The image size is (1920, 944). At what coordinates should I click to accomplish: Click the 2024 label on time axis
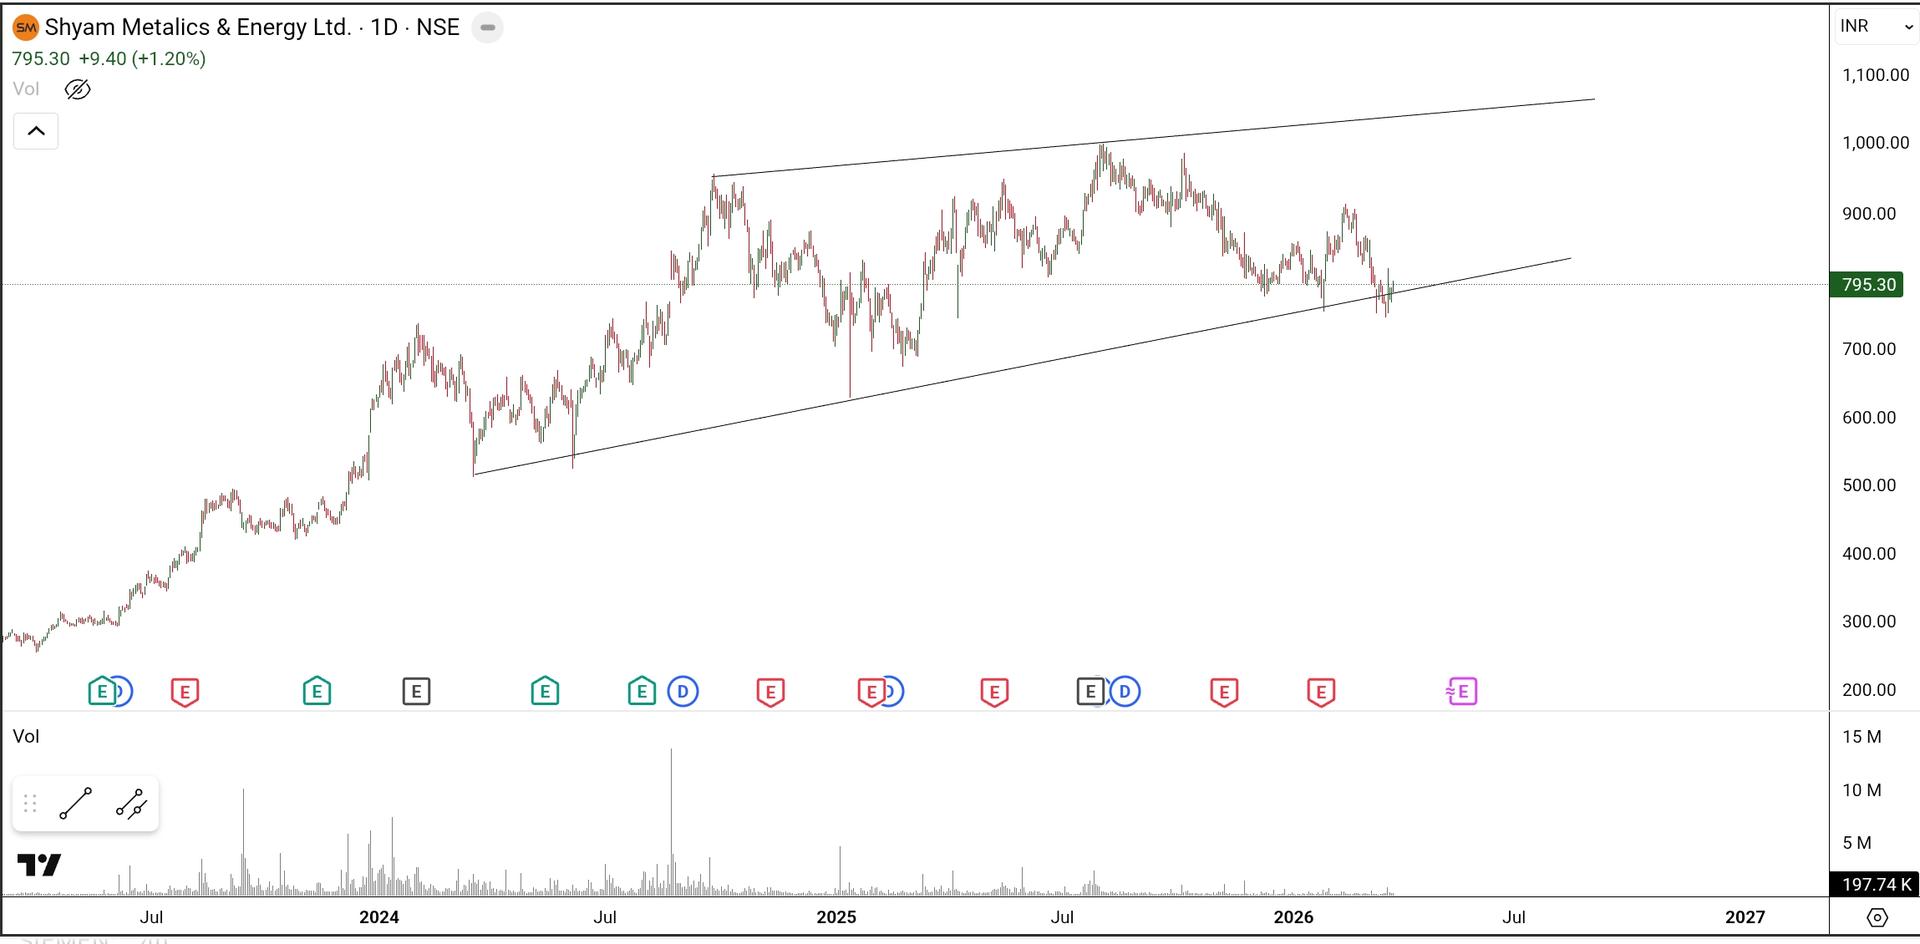click(x=379, y=917)
